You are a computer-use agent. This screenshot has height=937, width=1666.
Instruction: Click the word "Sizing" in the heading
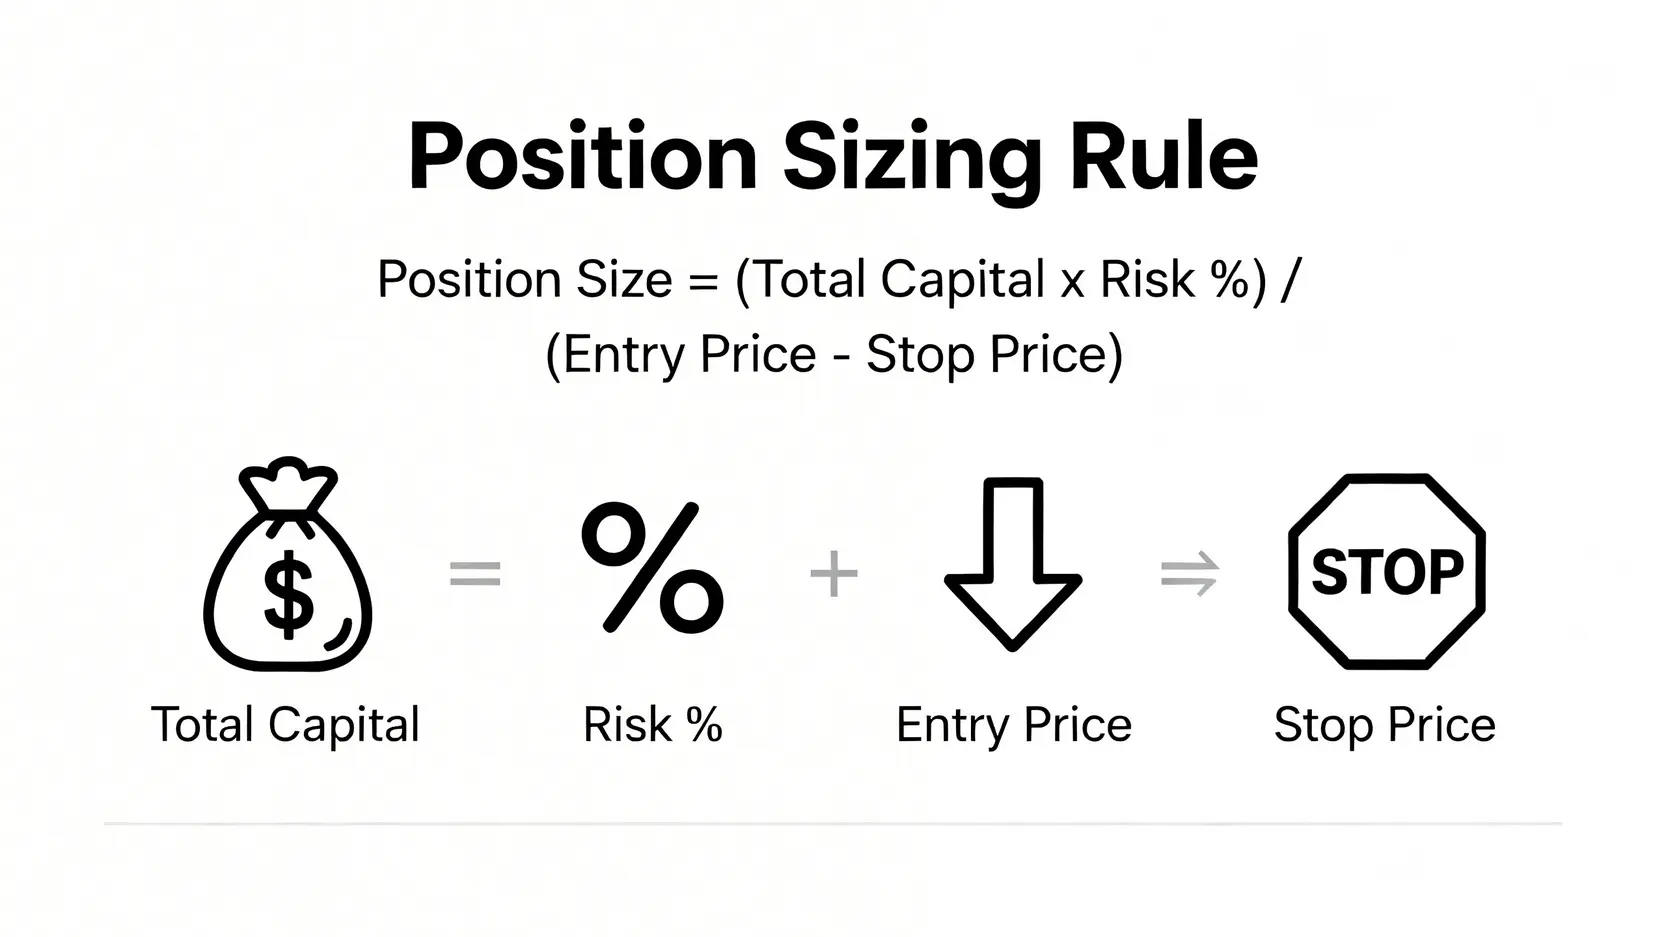tap(911, 159)
